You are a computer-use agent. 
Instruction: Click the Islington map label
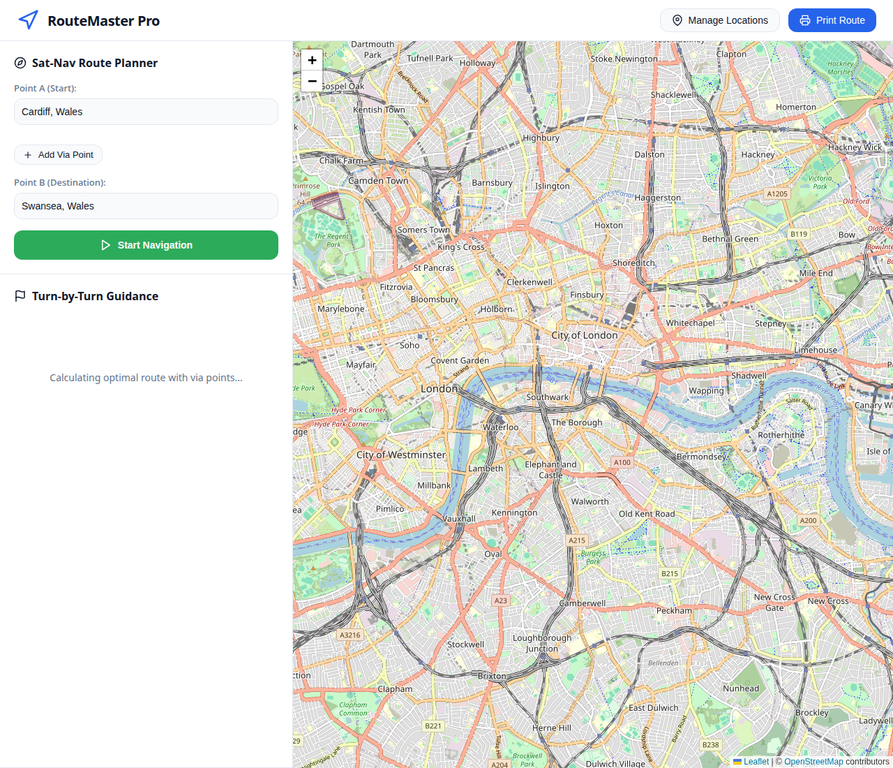[552, 186]
